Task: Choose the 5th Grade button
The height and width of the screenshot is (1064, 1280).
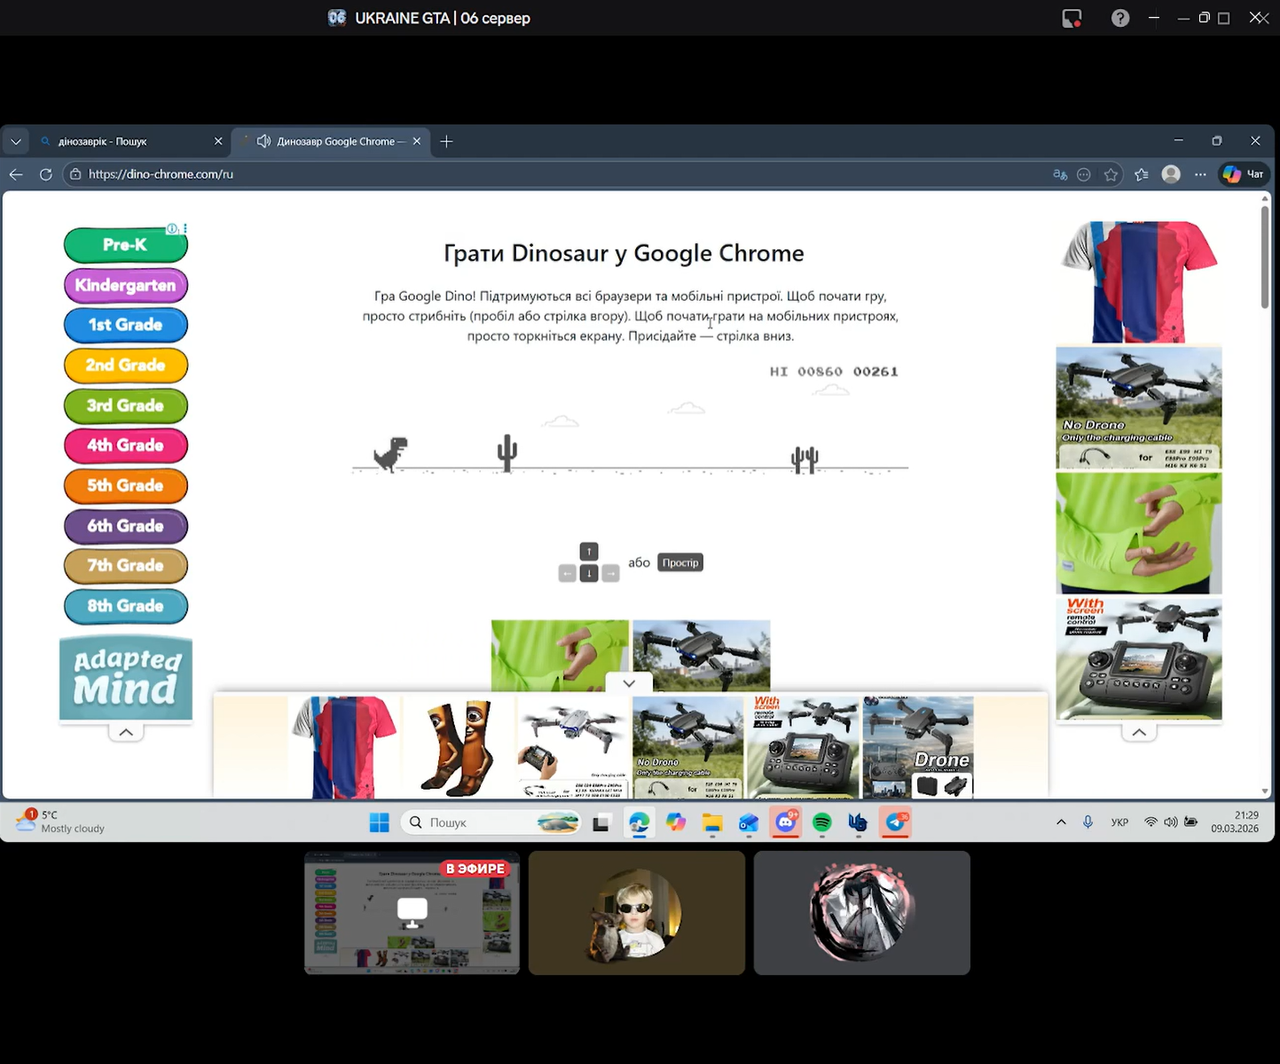Action: tap(126, 485)
